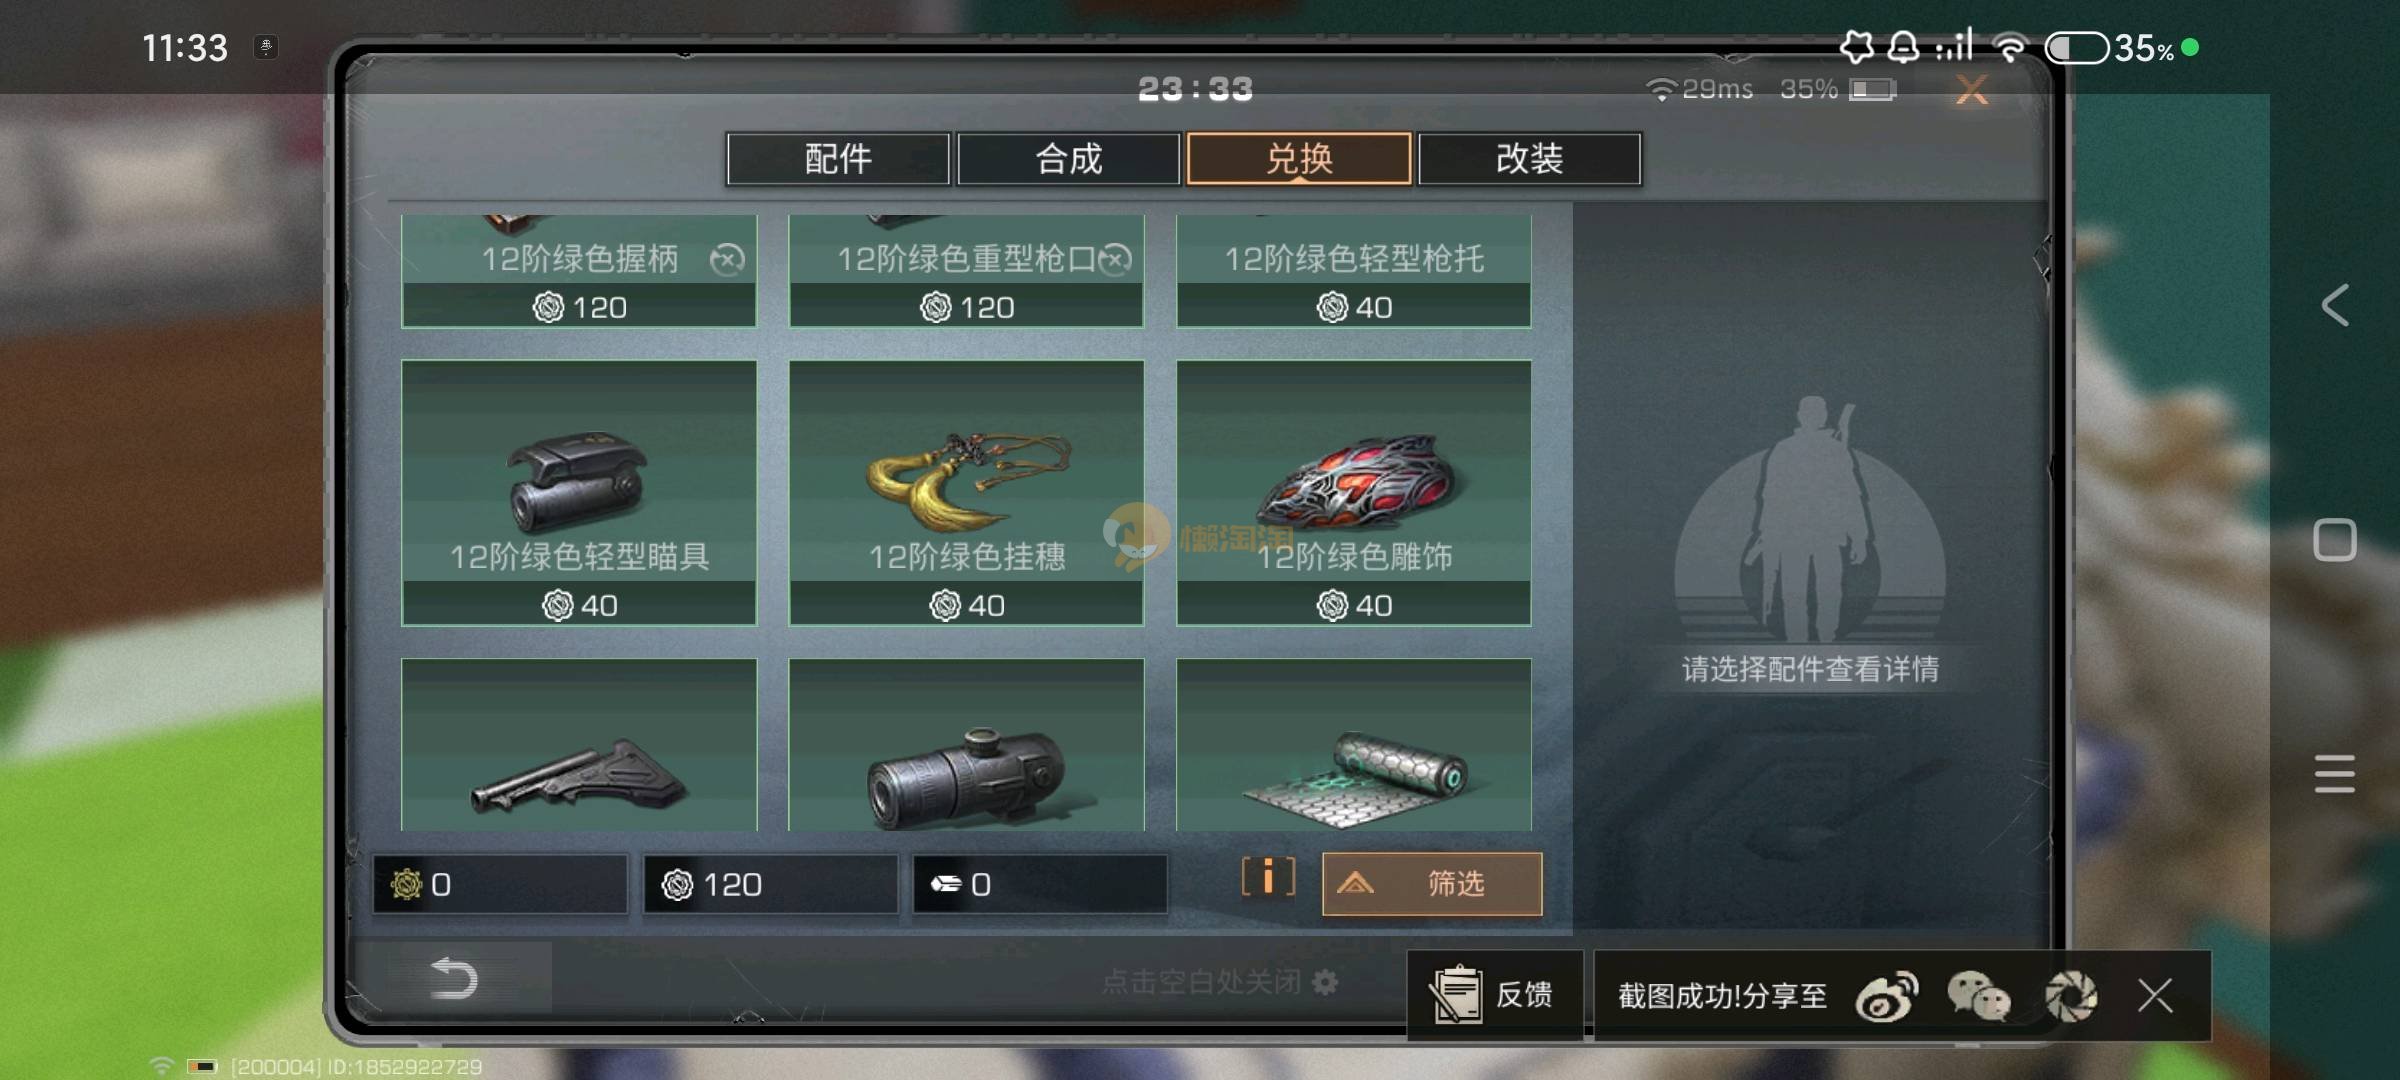Select the 12阶绿色轻型枪托 item
Screen dimensions: 2400x1080
tap(1353, 271)
